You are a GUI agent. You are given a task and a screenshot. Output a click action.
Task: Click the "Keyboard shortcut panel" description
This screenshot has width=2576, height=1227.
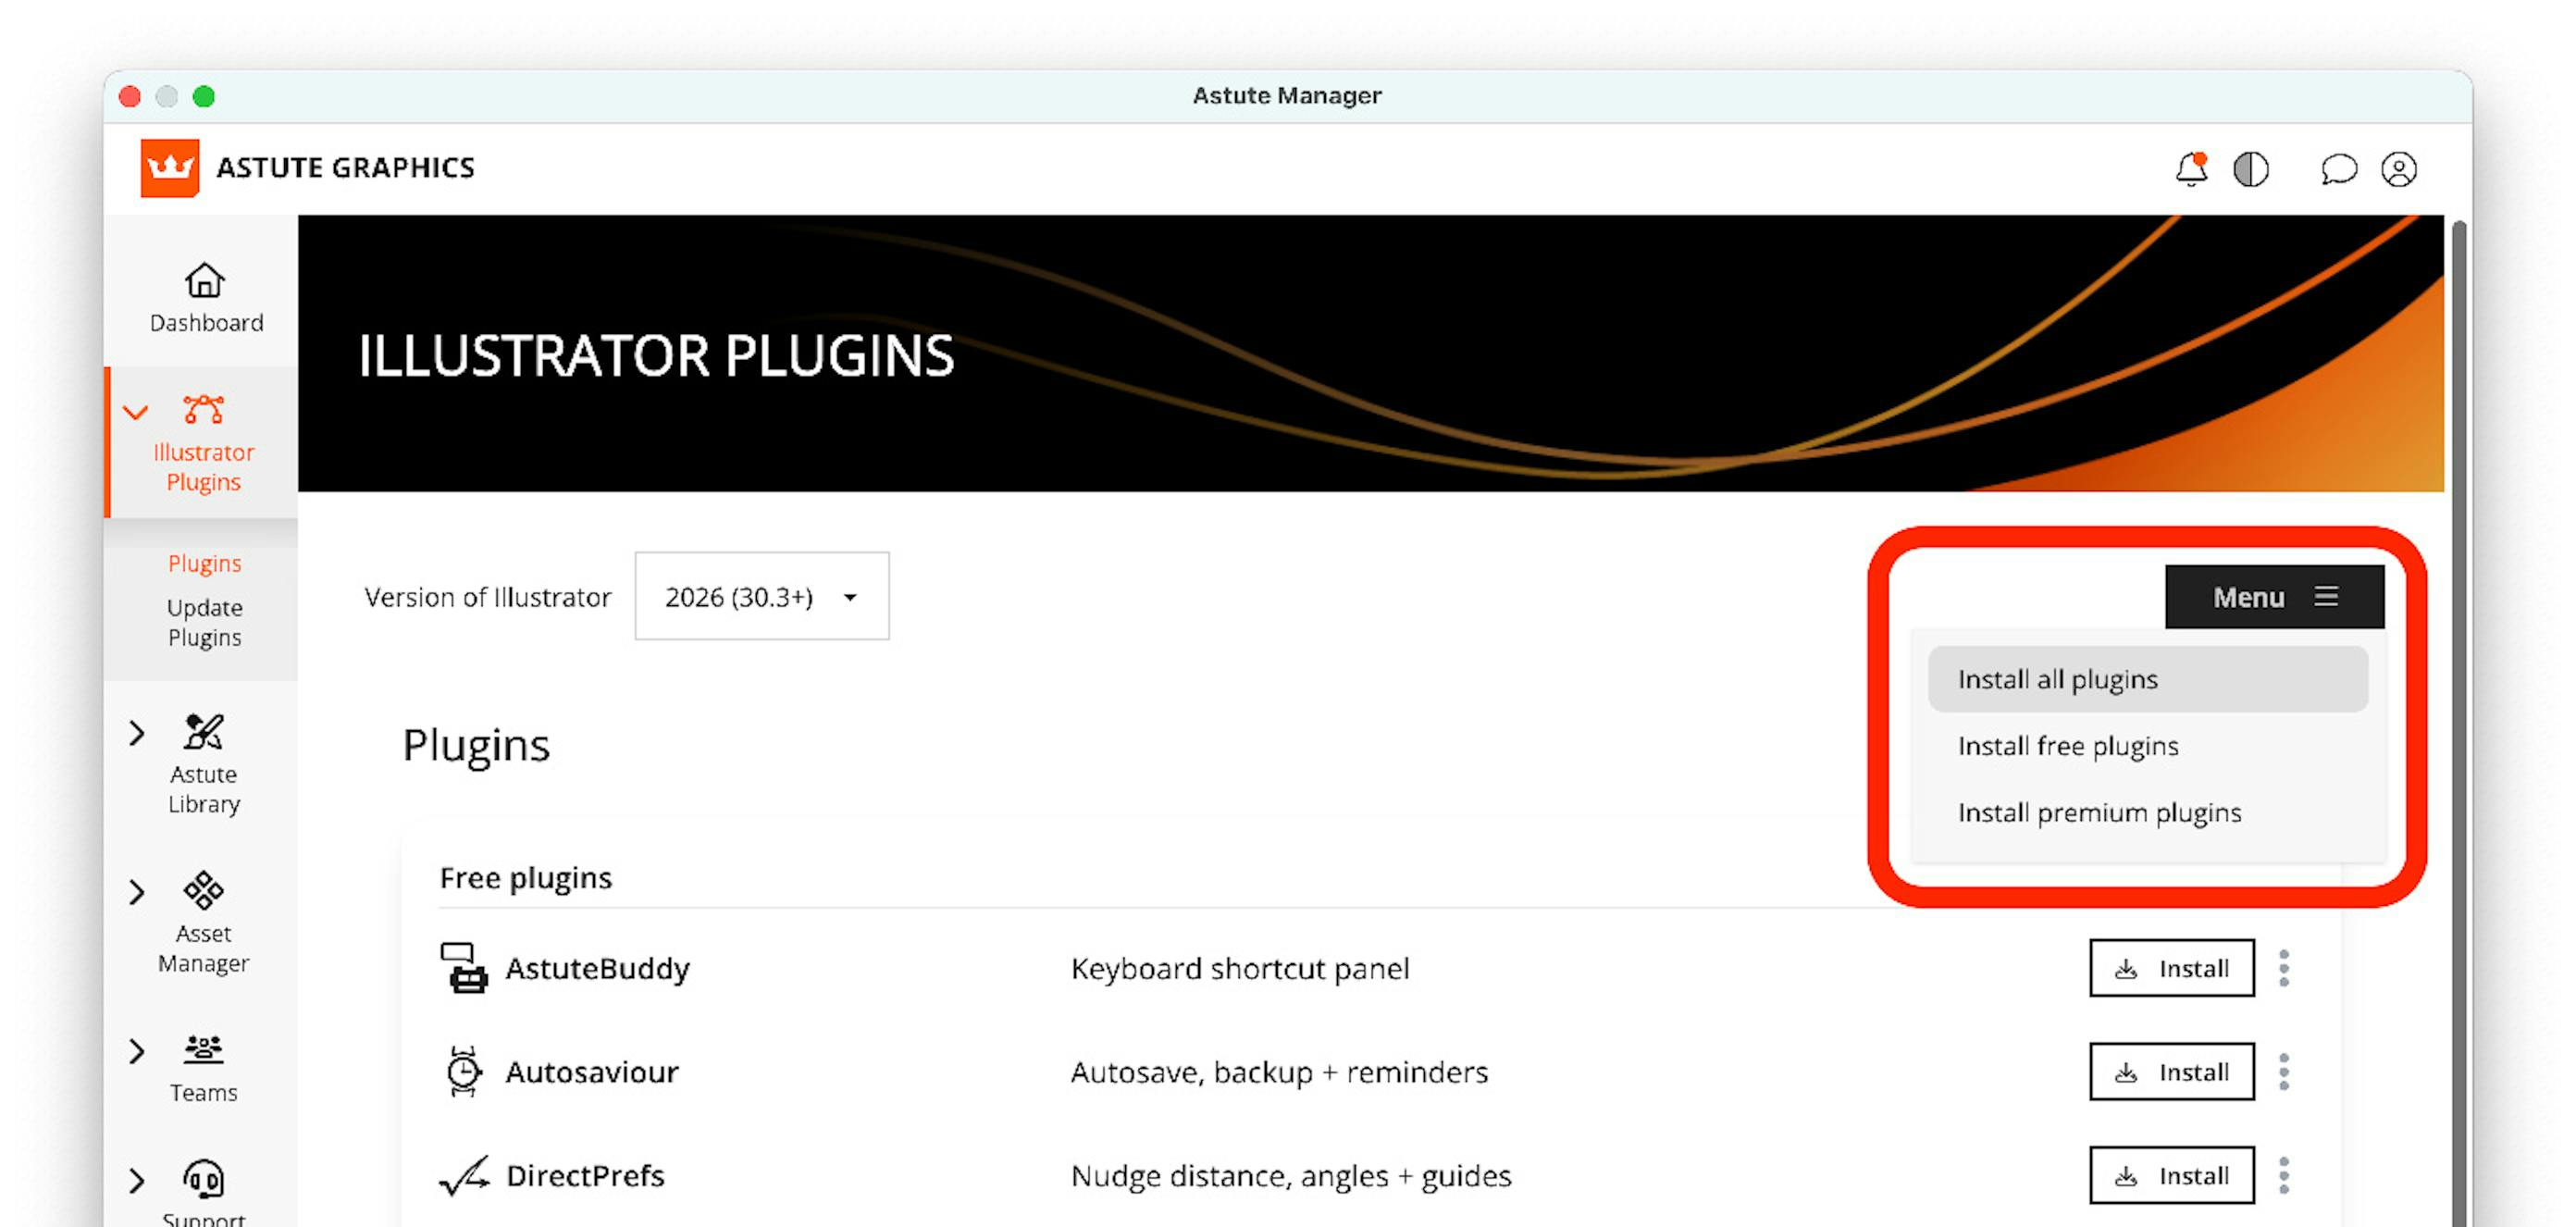1239,968
